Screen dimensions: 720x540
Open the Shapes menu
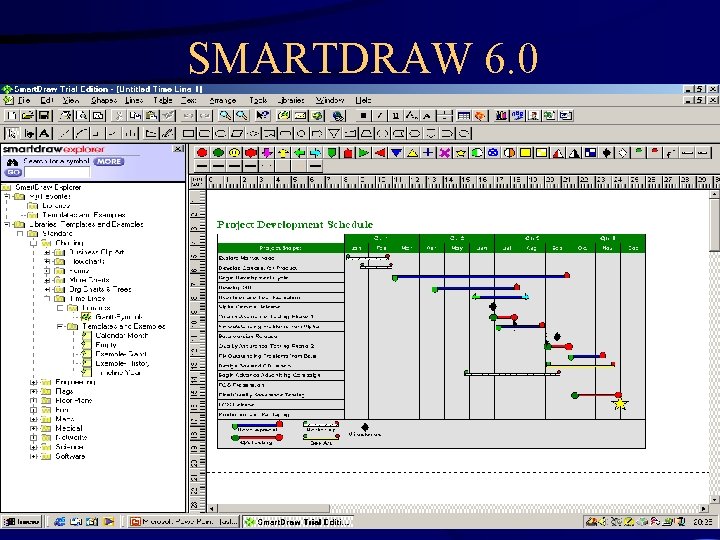[x=104, y=100]
